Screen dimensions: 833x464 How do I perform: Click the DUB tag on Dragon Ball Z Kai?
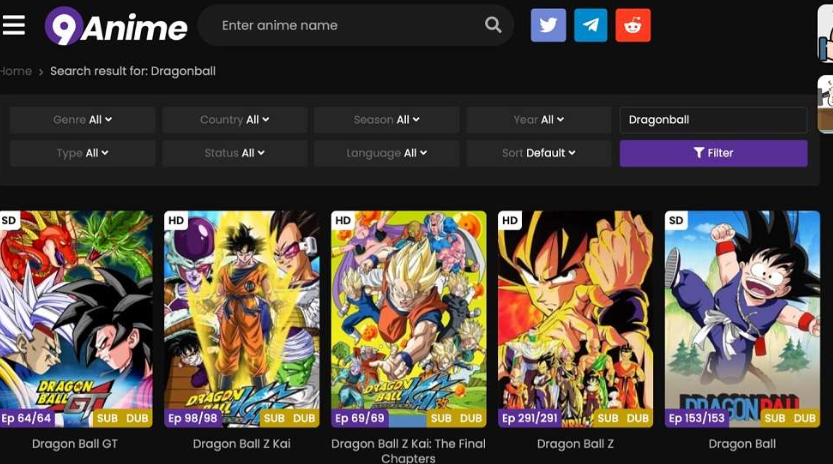pos(304,419)
